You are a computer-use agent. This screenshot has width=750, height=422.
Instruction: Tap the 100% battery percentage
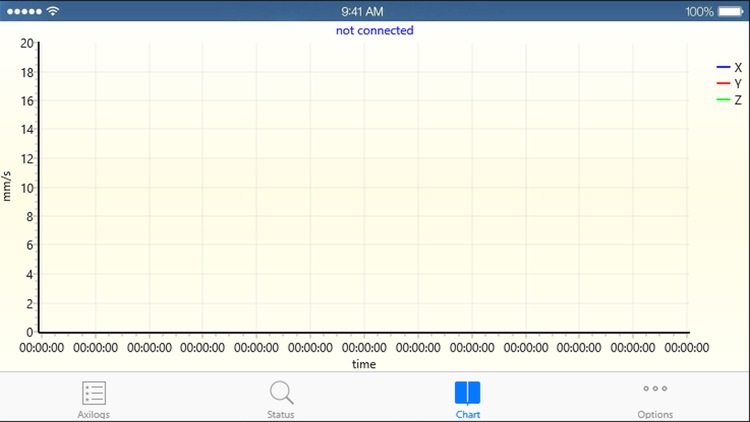[x=699, y=11]
